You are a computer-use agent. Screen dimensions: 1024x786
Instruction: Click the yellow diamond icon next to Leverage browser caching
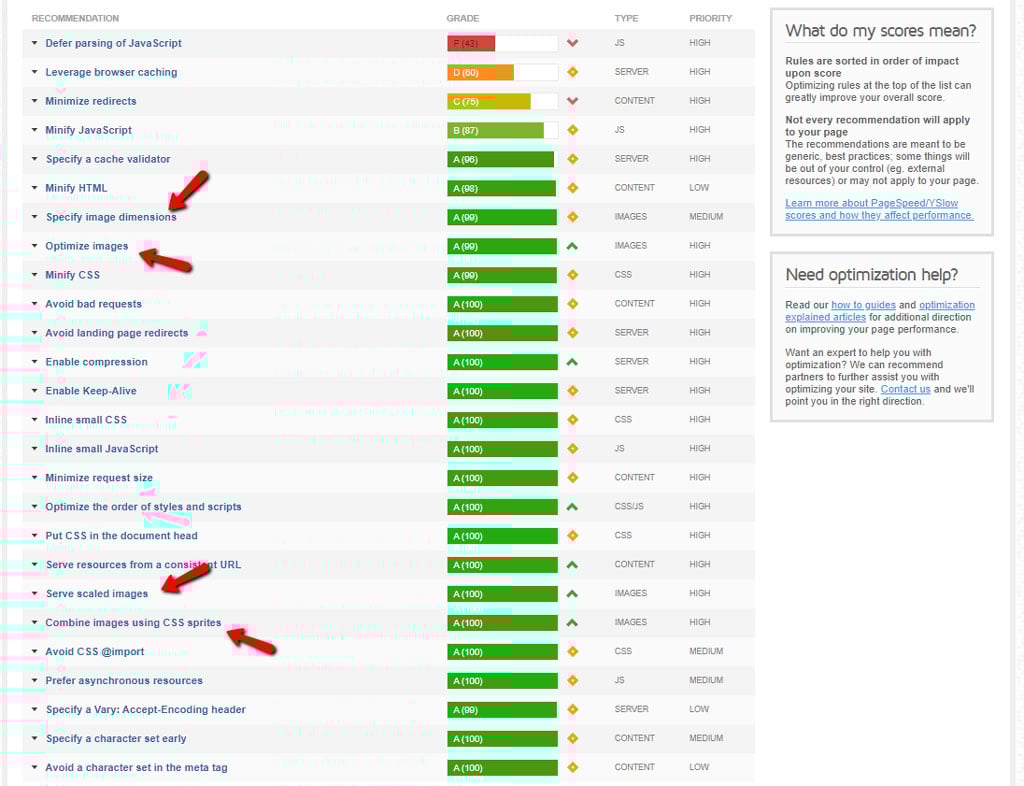point(572,72)
